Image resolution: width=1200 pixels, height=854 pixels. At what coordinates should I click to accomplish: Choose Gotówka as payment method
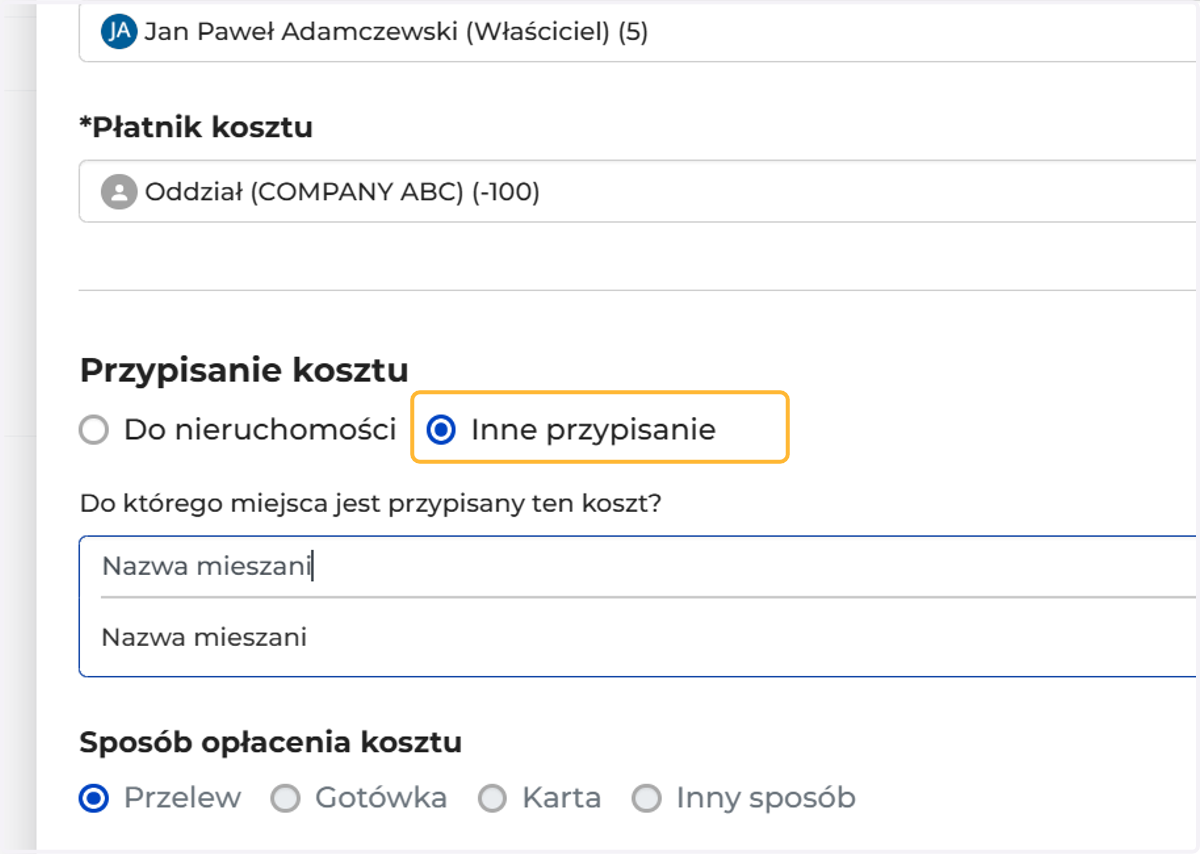pyautogui.click(x=286, y=798)
